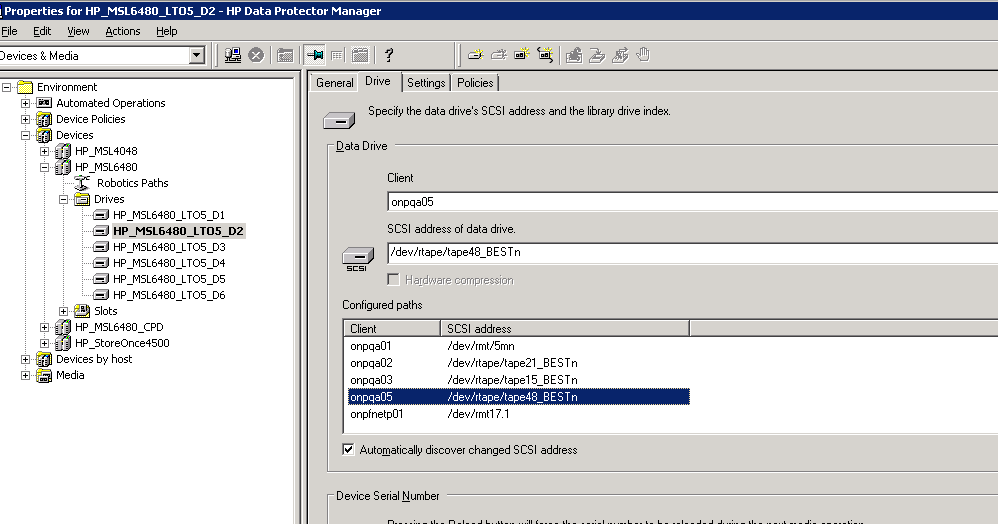Viewport: 998px width, 524px height.
Task: Expand the Device Policies node
Action: [25, 119]
